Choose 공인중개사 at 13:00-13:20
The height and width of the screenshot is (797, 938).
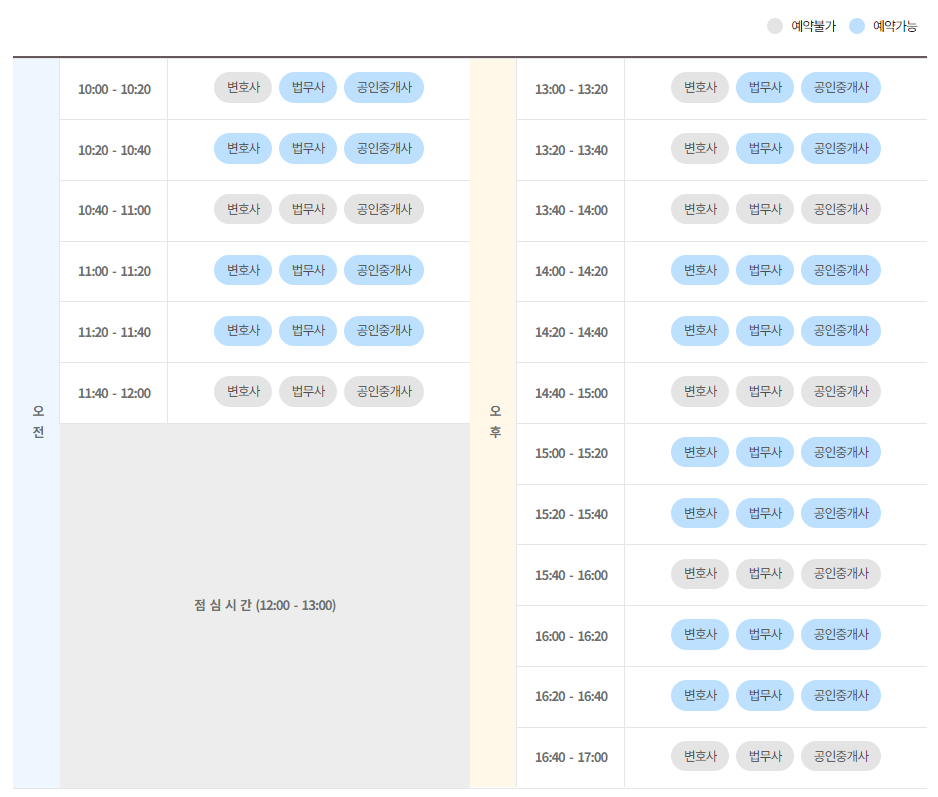pyautogui.click(x=840, y=87)
